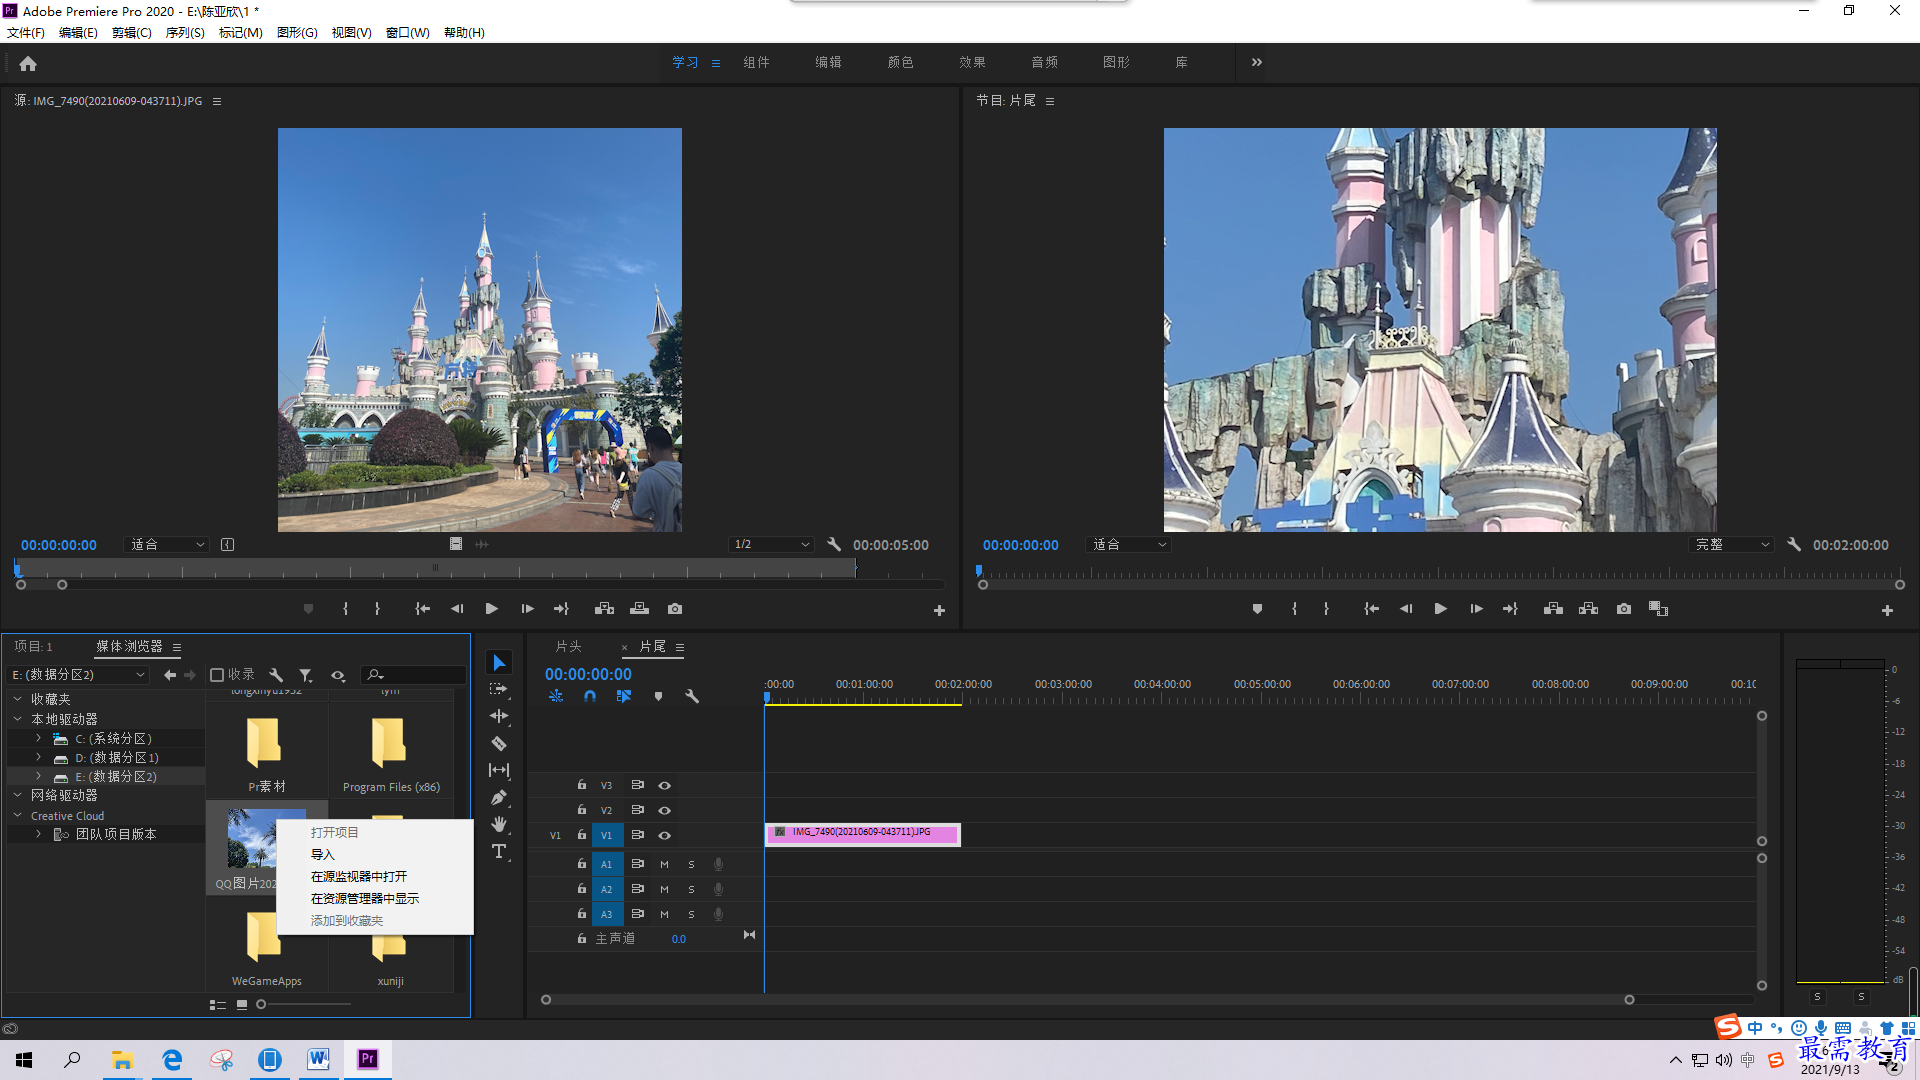
Task: Select the Ripple Edit tool
Action: (499, 716)
